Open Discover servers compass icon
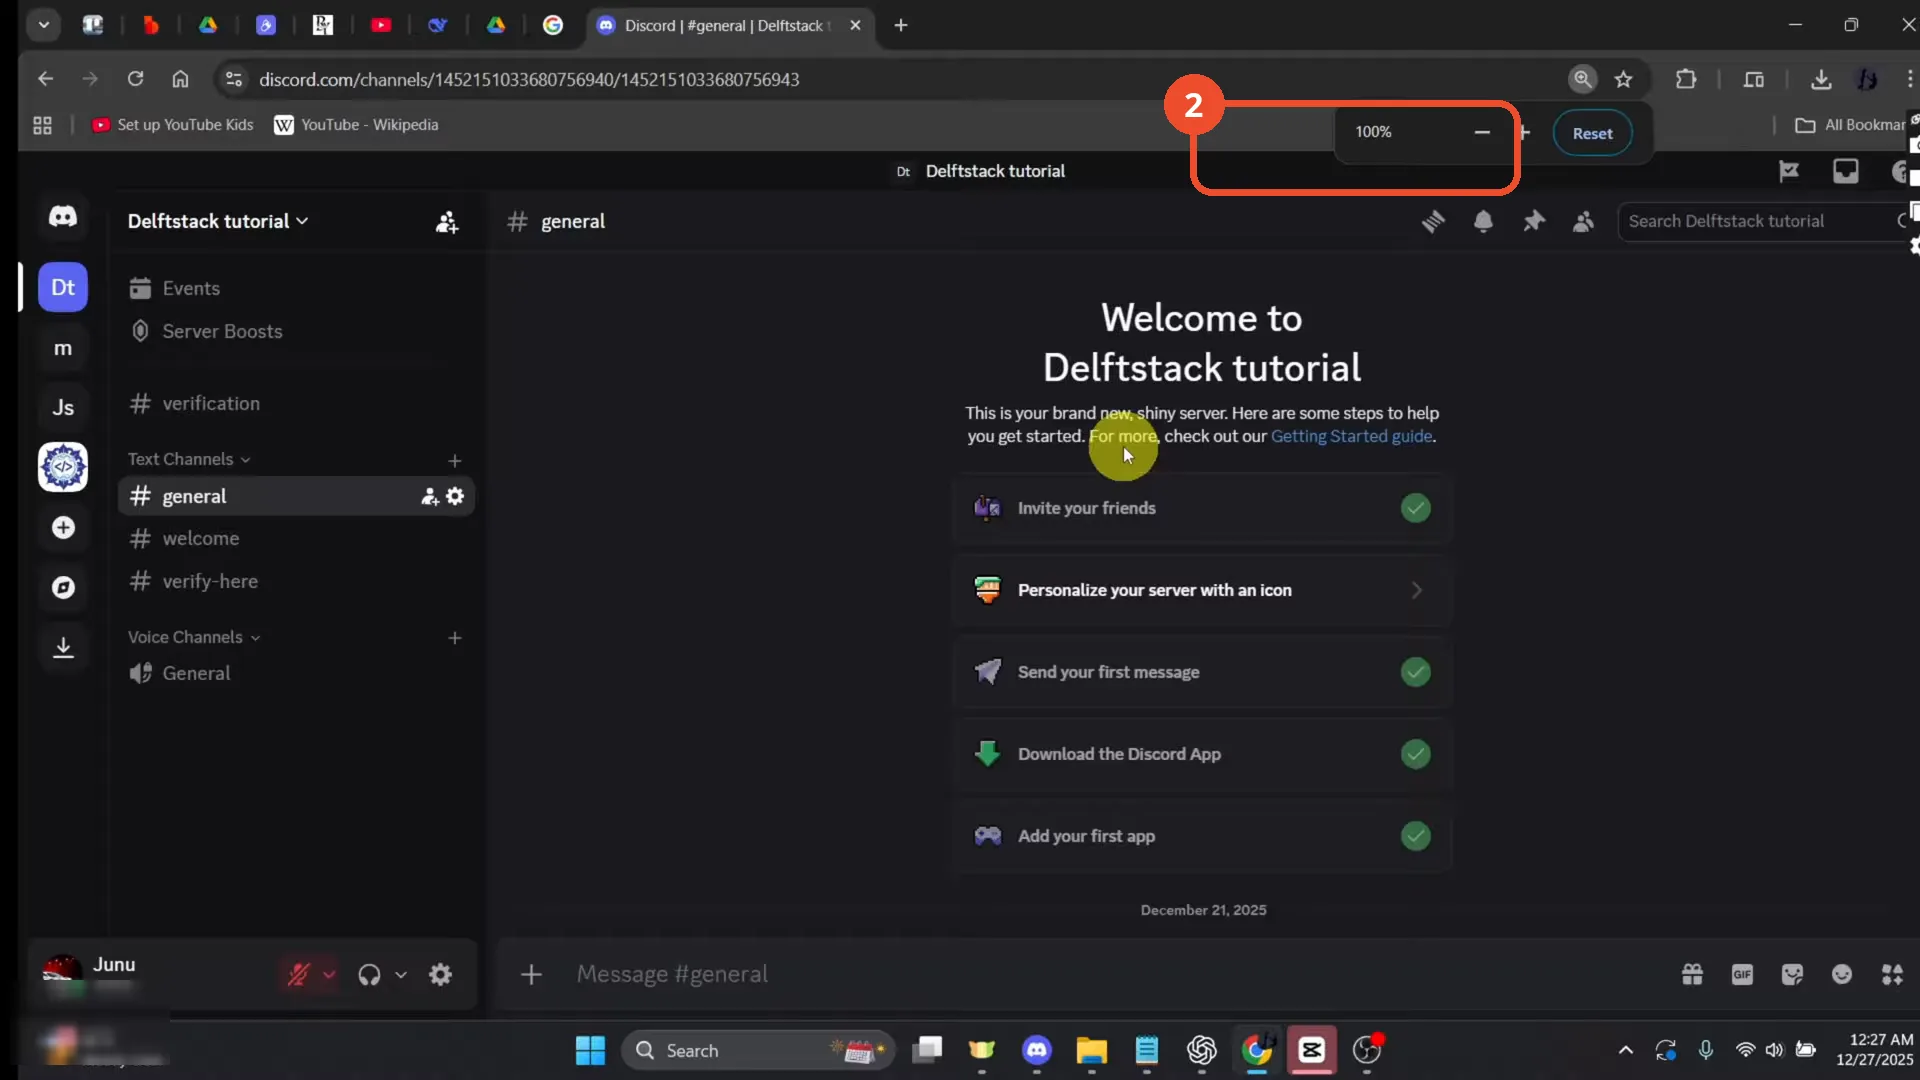The image size is (1920, 1080). pos(63,587)
